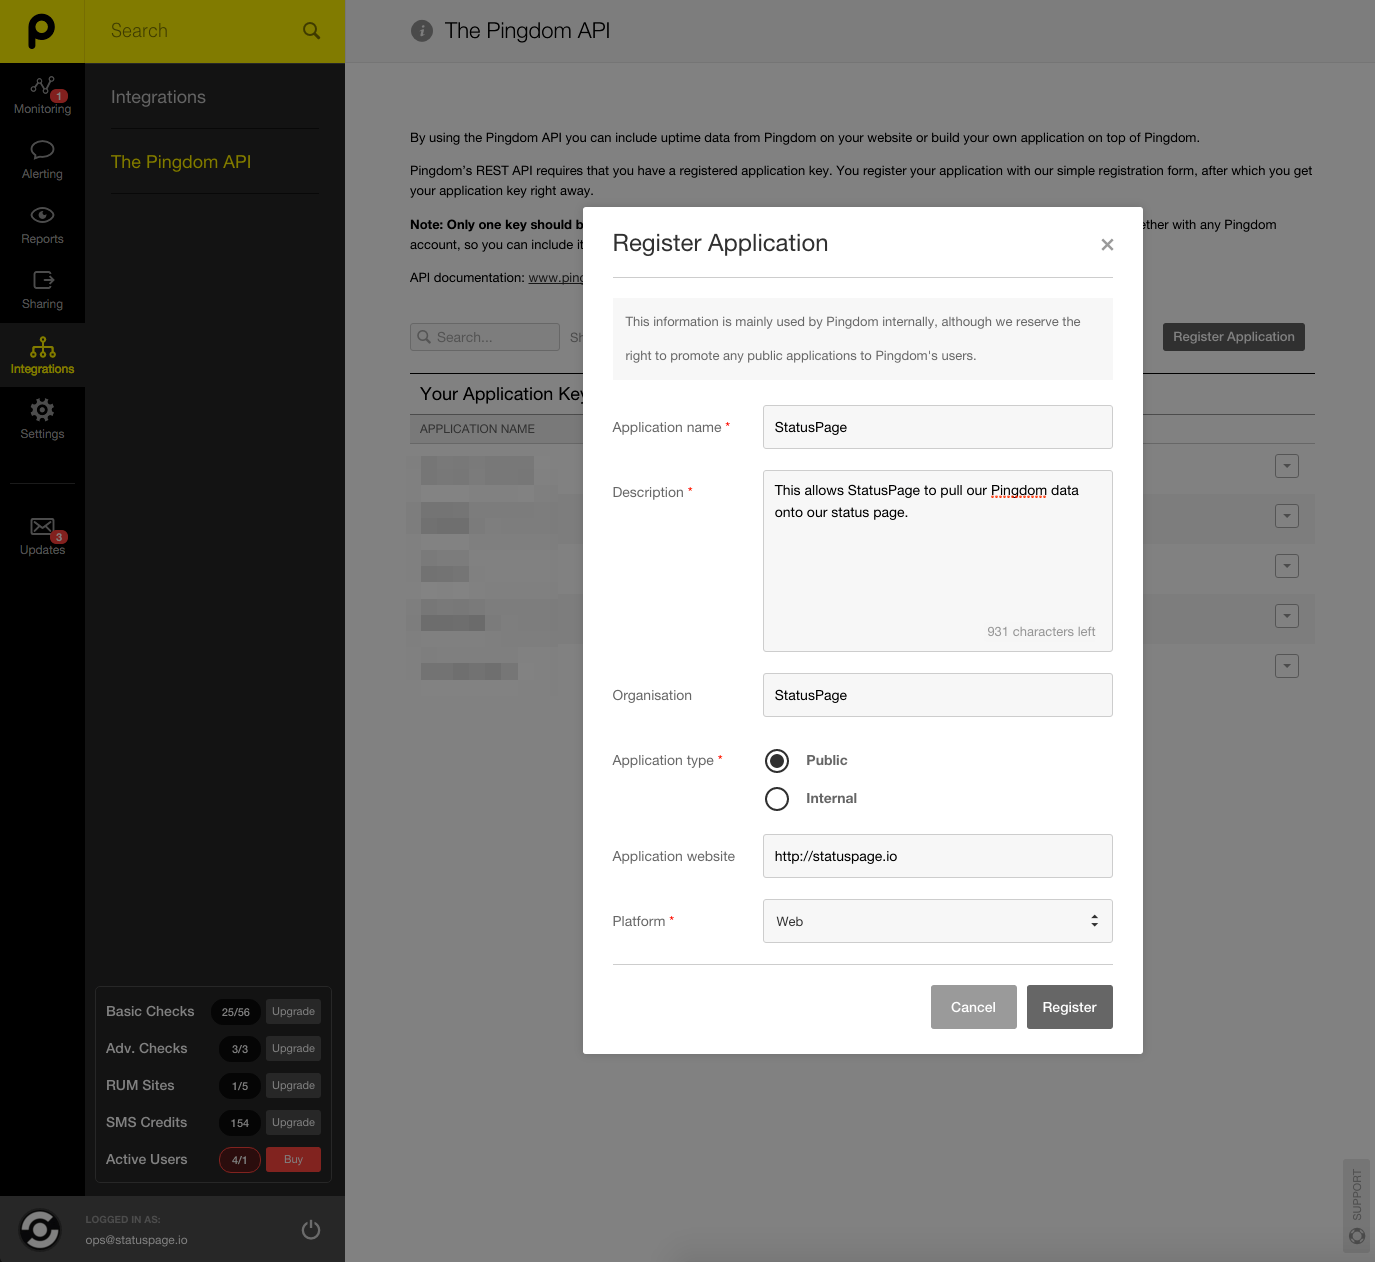The width and height of the screenshot is (1375, 1262).
Task: Open the Reports section
Action: 42,225
